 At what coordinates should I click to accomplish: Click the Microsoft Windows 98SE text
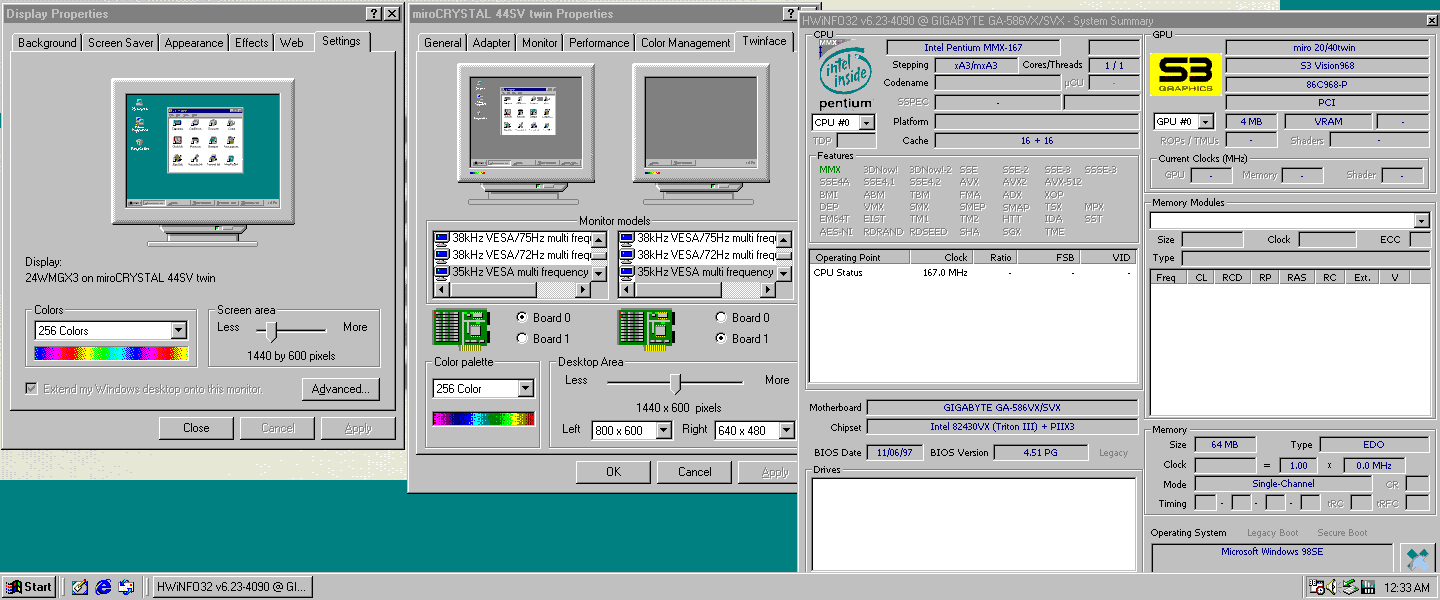coord(1270,552)
